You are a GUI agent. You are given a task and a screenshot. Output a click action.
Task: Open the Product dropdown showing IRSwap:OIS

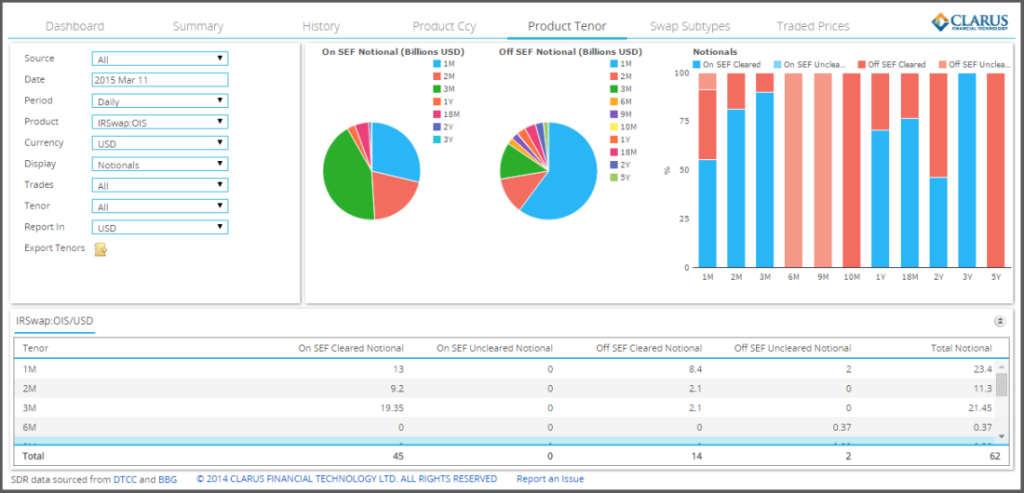pos(160,122)
